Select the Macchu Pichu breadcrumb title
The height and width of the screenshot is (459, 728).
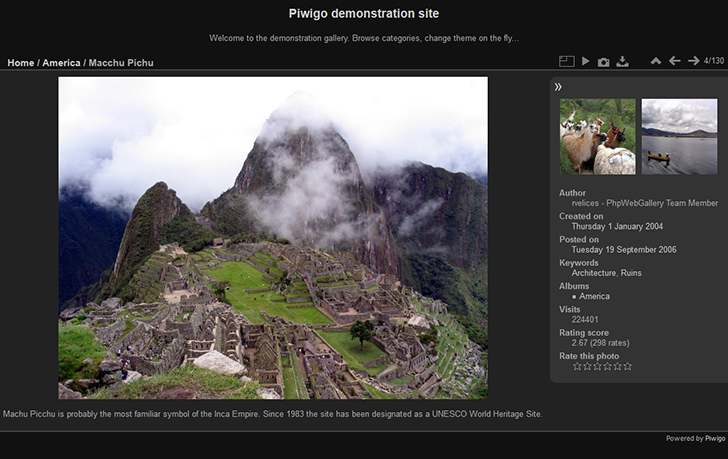click(x=121, y=63)
